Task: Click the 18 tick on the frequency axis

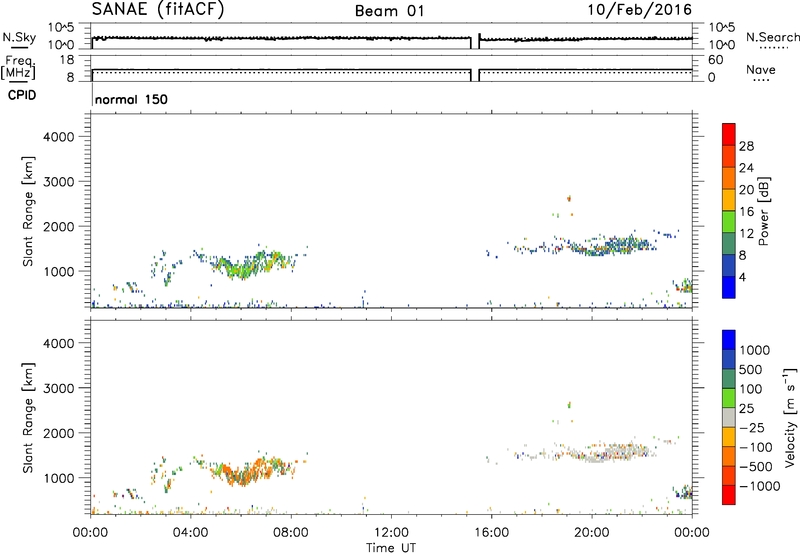Action: pos(67,59)
